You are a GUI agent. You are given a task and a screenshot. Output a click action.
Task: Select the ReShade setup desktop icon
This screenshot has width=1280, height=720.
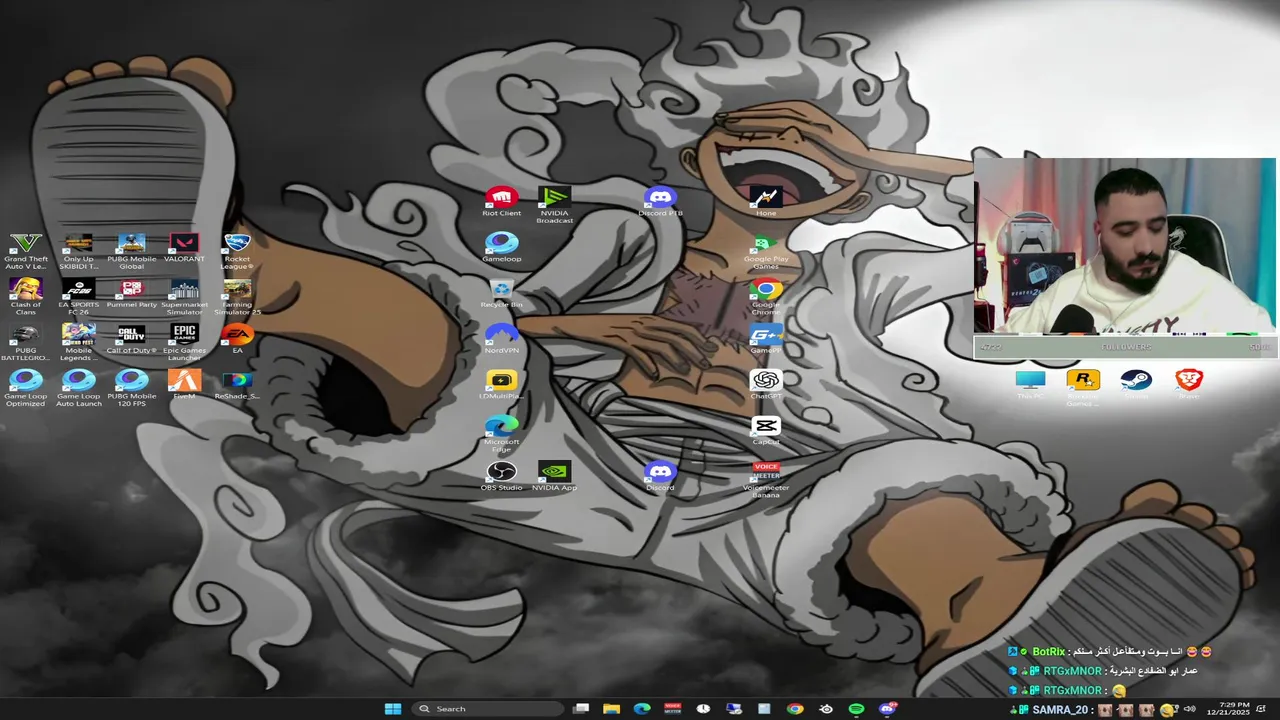[237, 385]
